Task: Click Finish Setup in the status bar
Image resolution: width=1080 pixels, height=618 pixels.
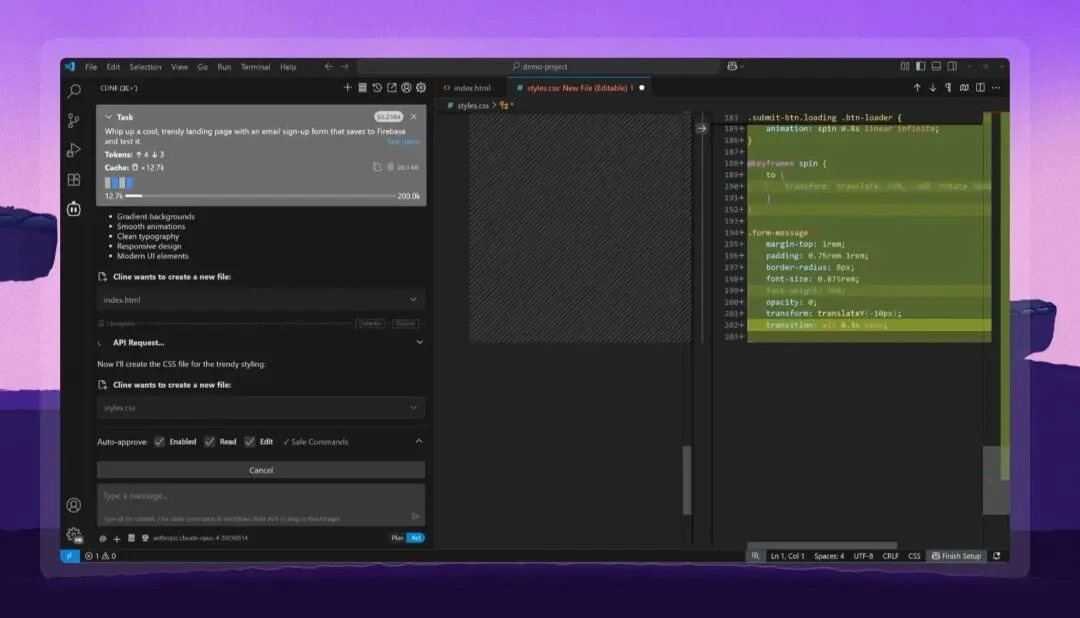Action: tap(956, 556)
